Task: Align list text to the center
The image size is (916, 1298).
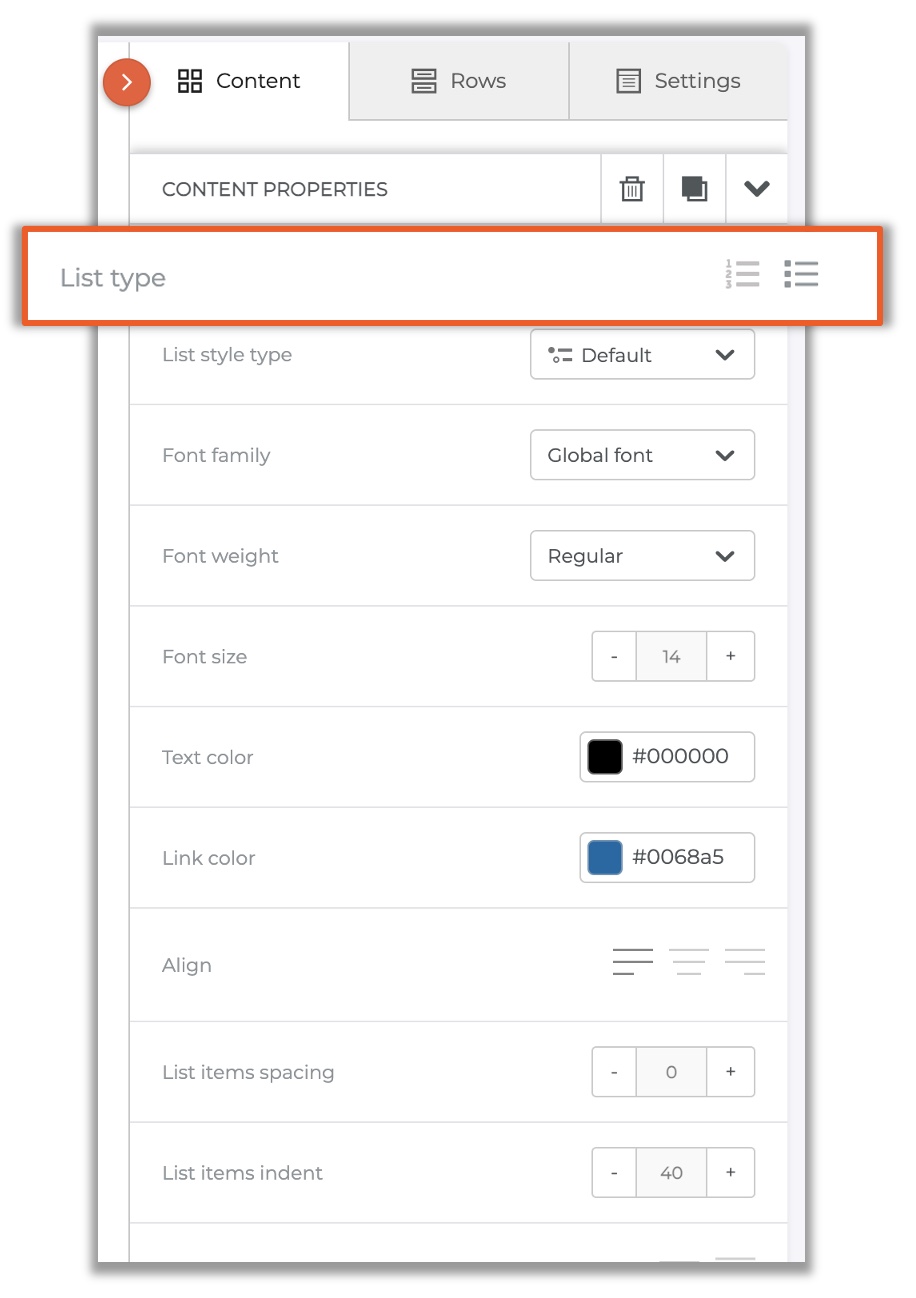Action: tap(688, 962)
